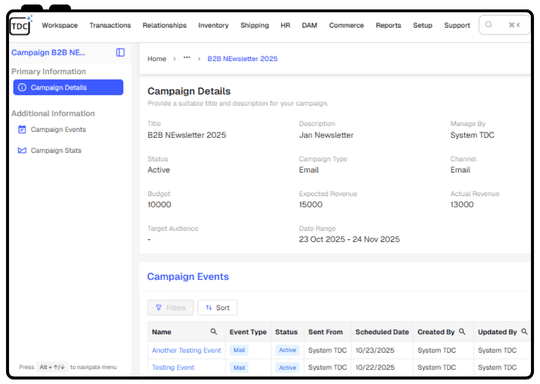Select Campaign Details in sidebar

coord(68,87)
